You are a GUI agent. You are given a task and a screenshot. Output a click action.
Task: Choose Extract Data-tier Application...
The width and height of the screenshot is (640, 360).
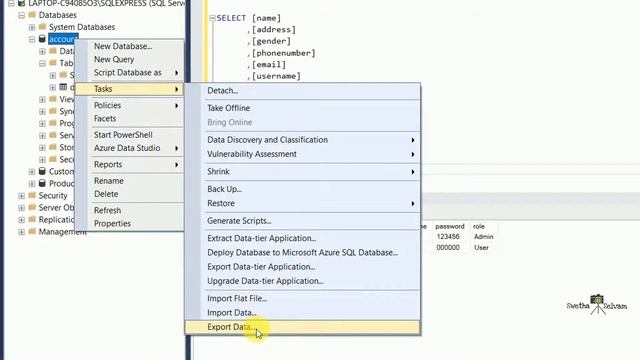coord(262,238)
